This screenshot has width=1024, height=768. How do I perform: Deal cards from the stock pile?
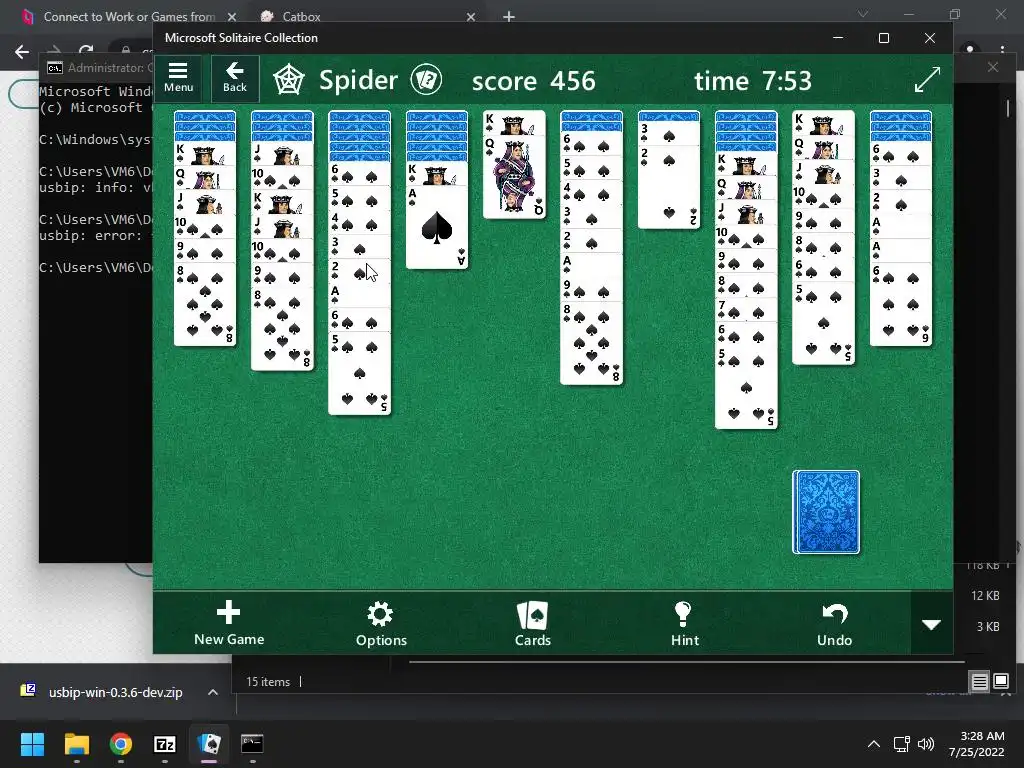[x=825, y=512]
